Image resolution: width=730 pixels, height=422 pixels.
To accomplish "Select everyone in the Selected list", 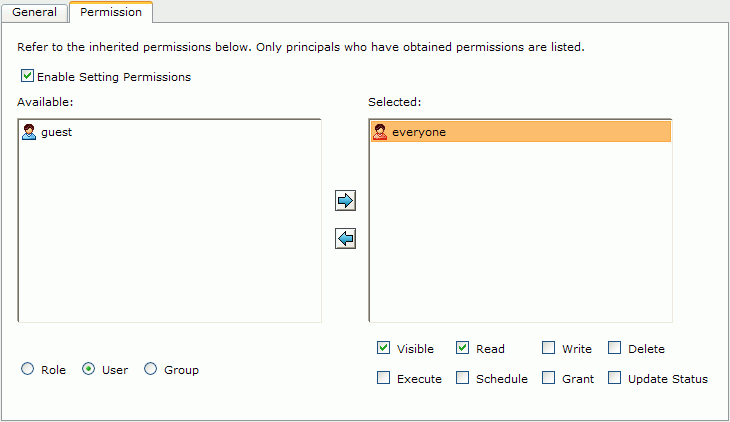I will (521, 132).
